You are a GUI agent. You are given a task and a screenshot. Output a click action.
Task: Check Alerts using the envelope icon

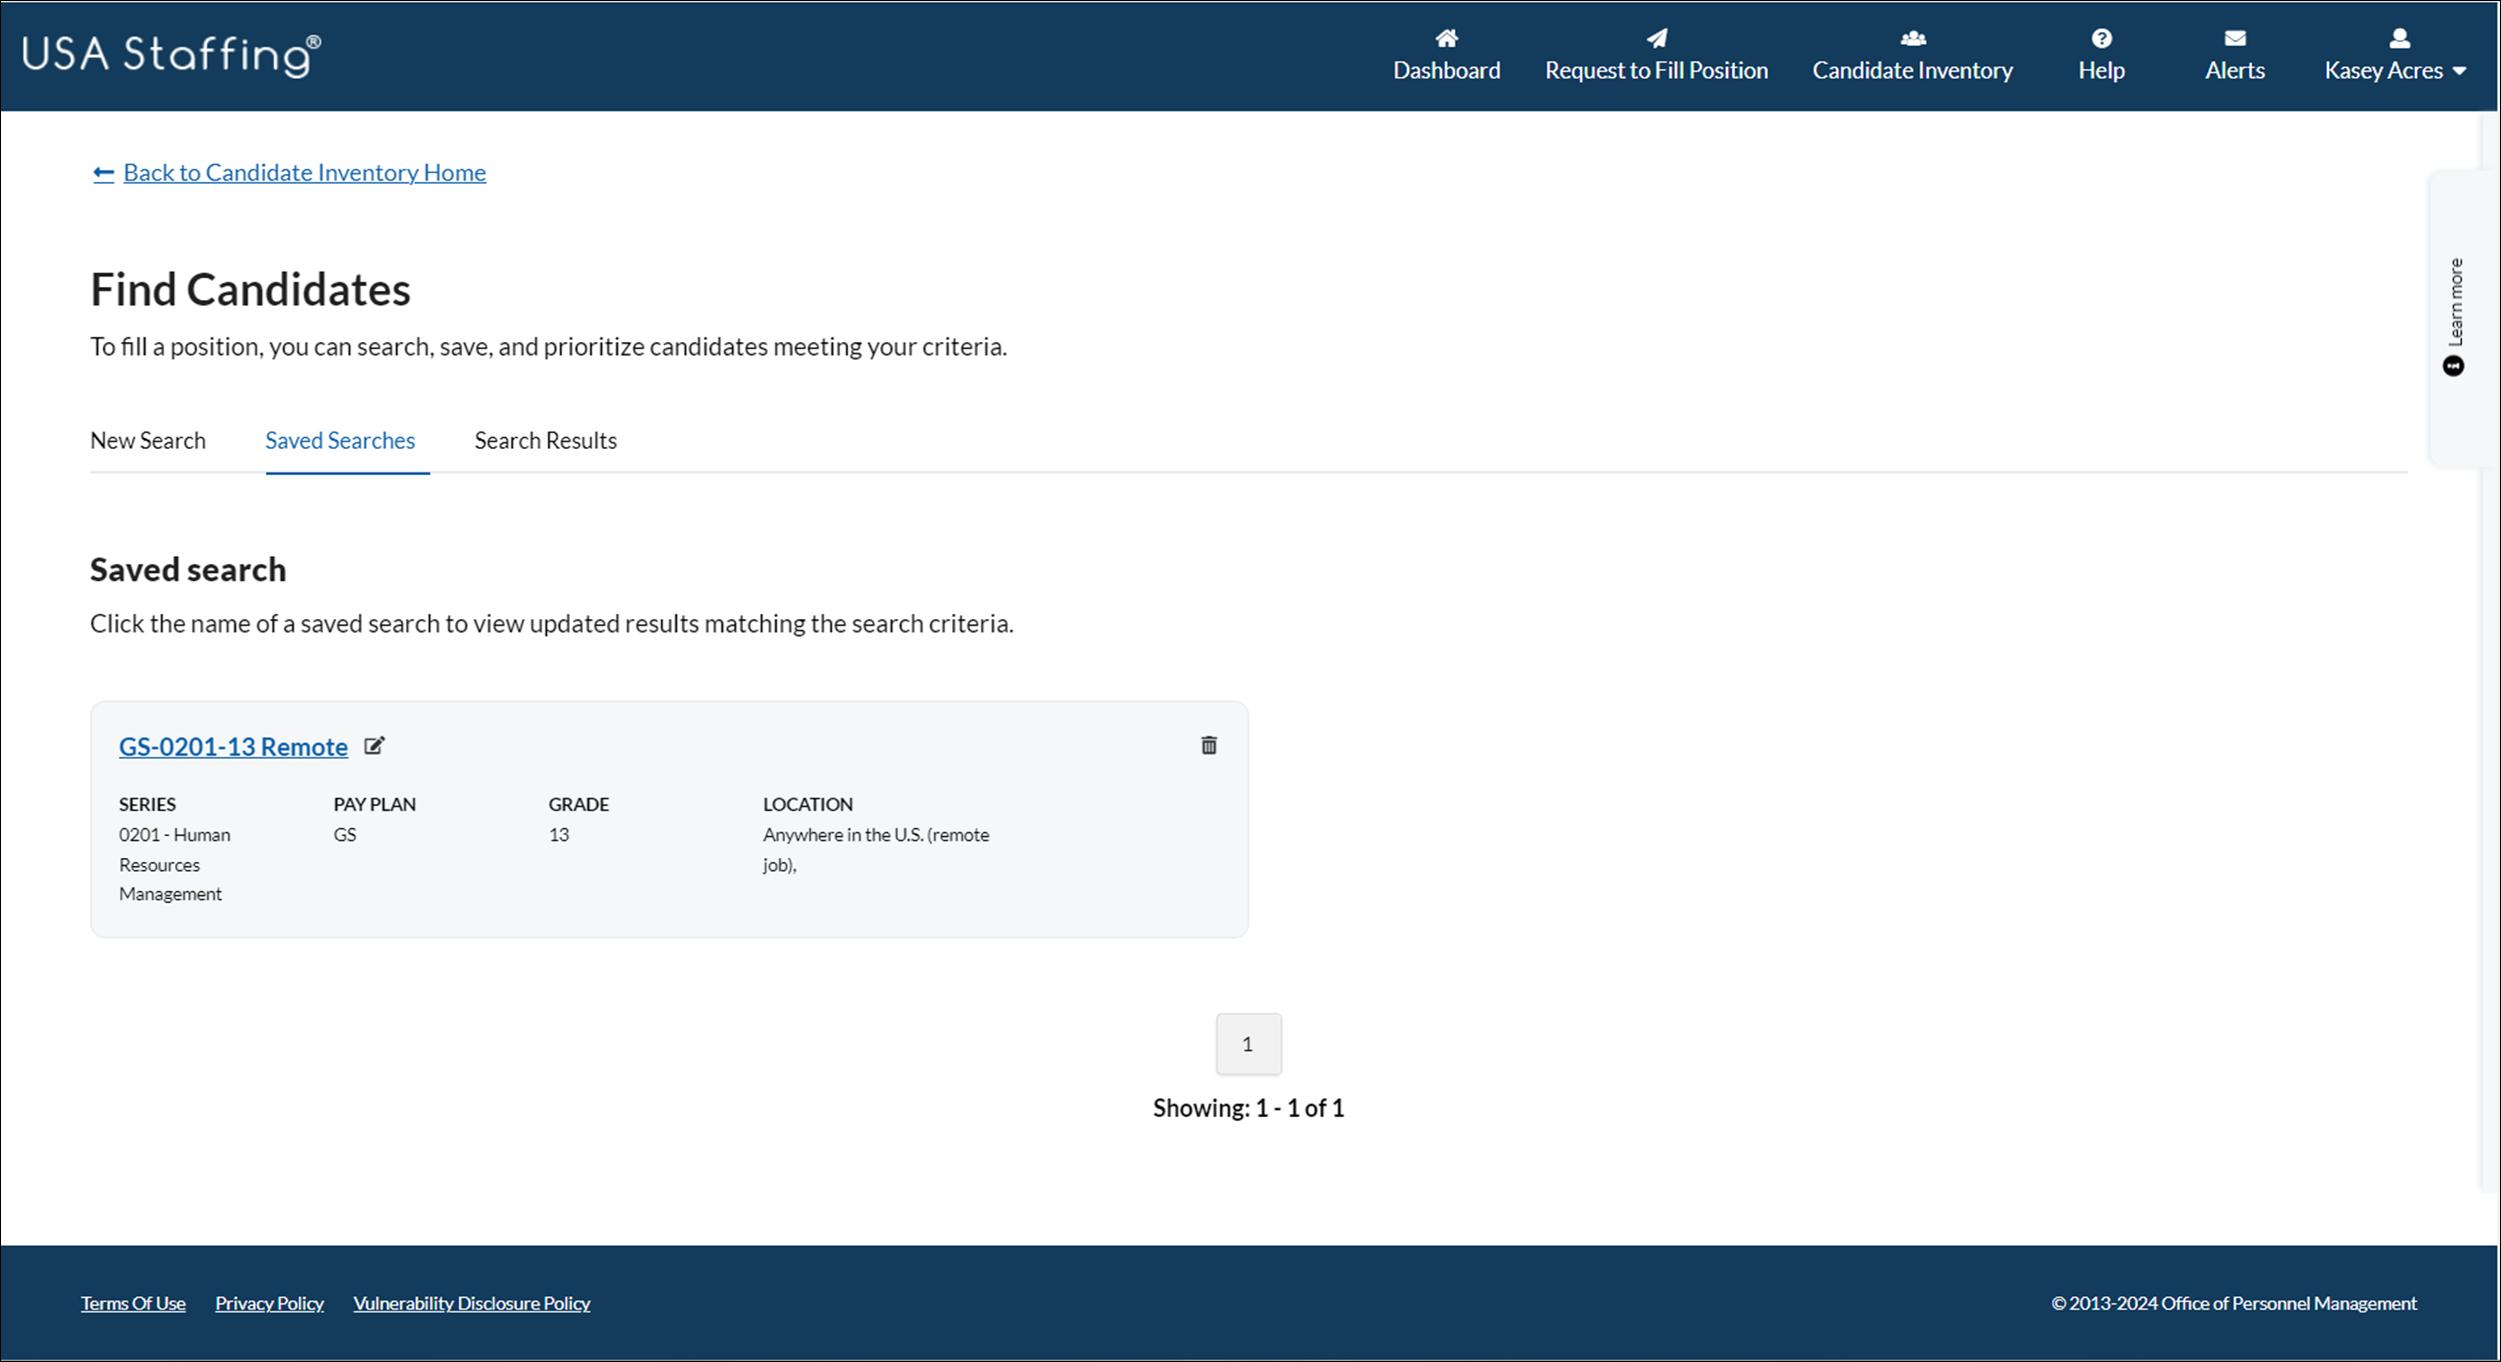[x=2234, y=38]
